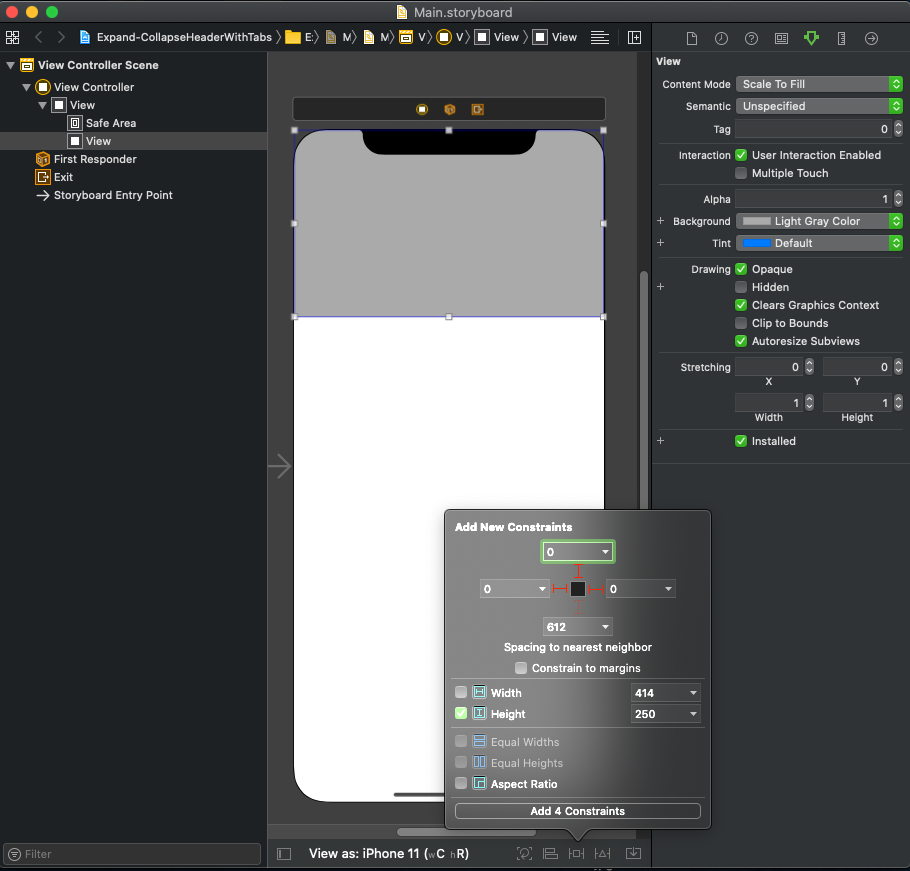
Task: Open the Content Mode dropdown
Action: (x=818, y=84)
